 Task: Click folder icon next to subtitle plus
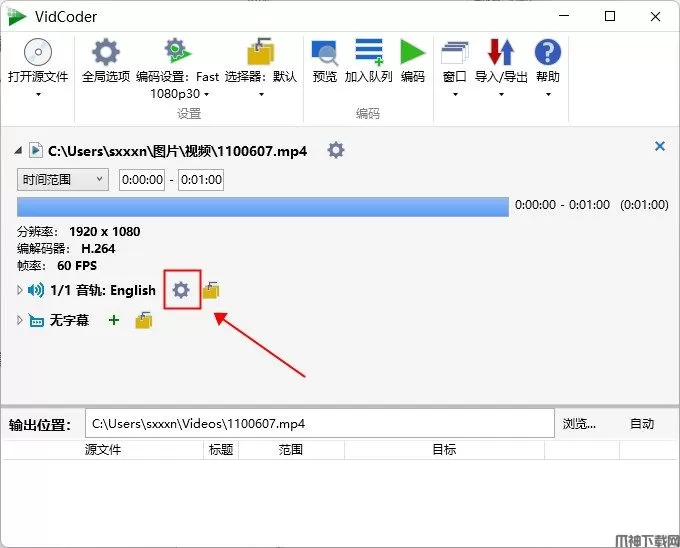(x=144, y=320)
